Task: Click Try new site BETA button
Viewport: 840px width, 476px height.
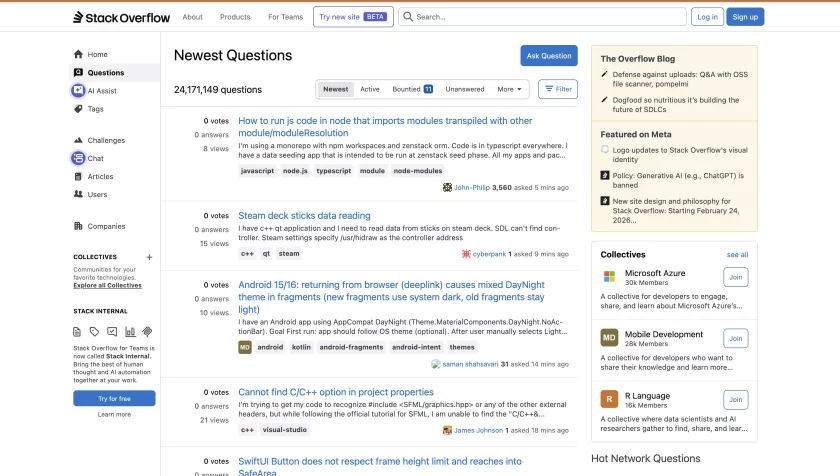Action: (353, 17)
